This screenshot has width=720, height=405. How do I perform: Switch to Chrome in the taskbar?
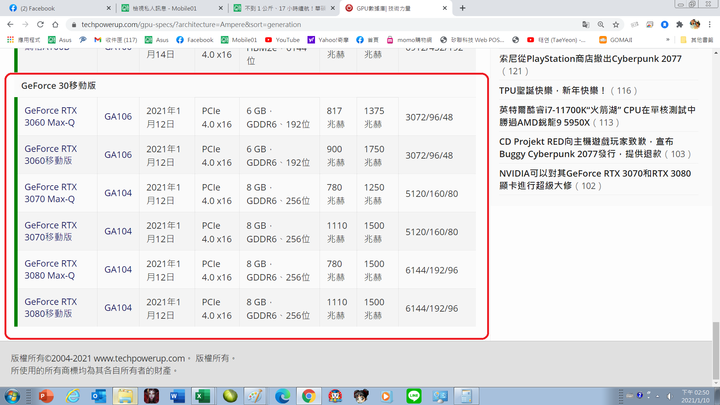coord(309,396)
